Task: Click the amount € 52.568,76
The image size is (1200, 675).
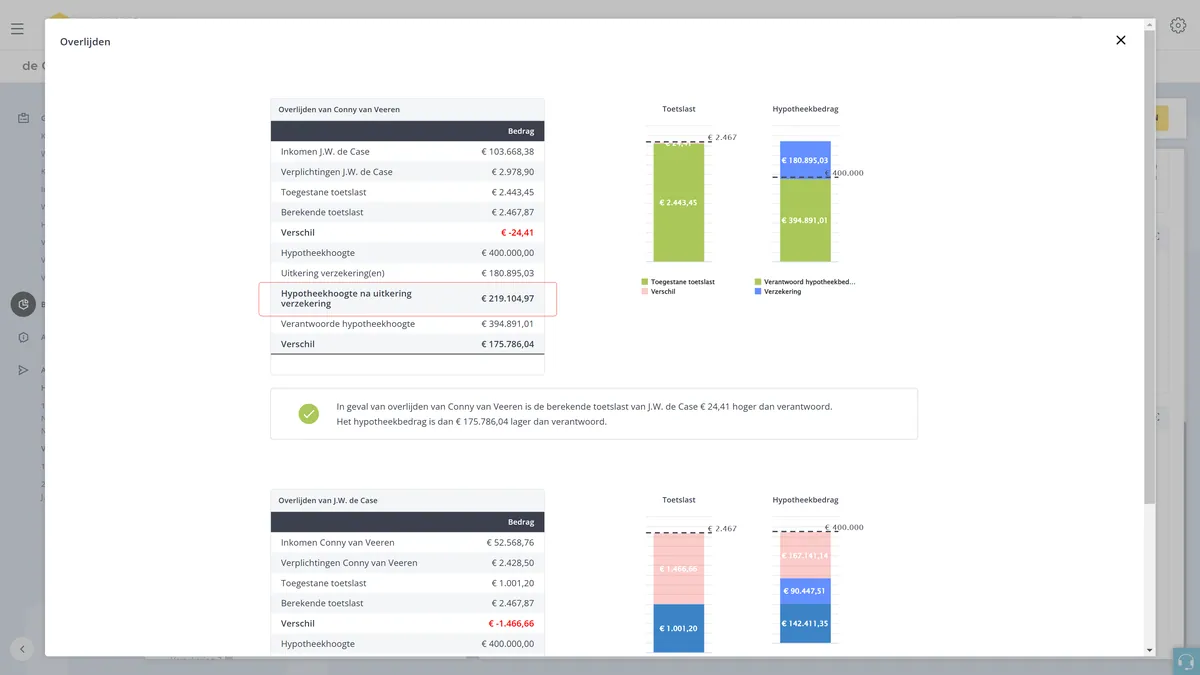Action: 510,543
